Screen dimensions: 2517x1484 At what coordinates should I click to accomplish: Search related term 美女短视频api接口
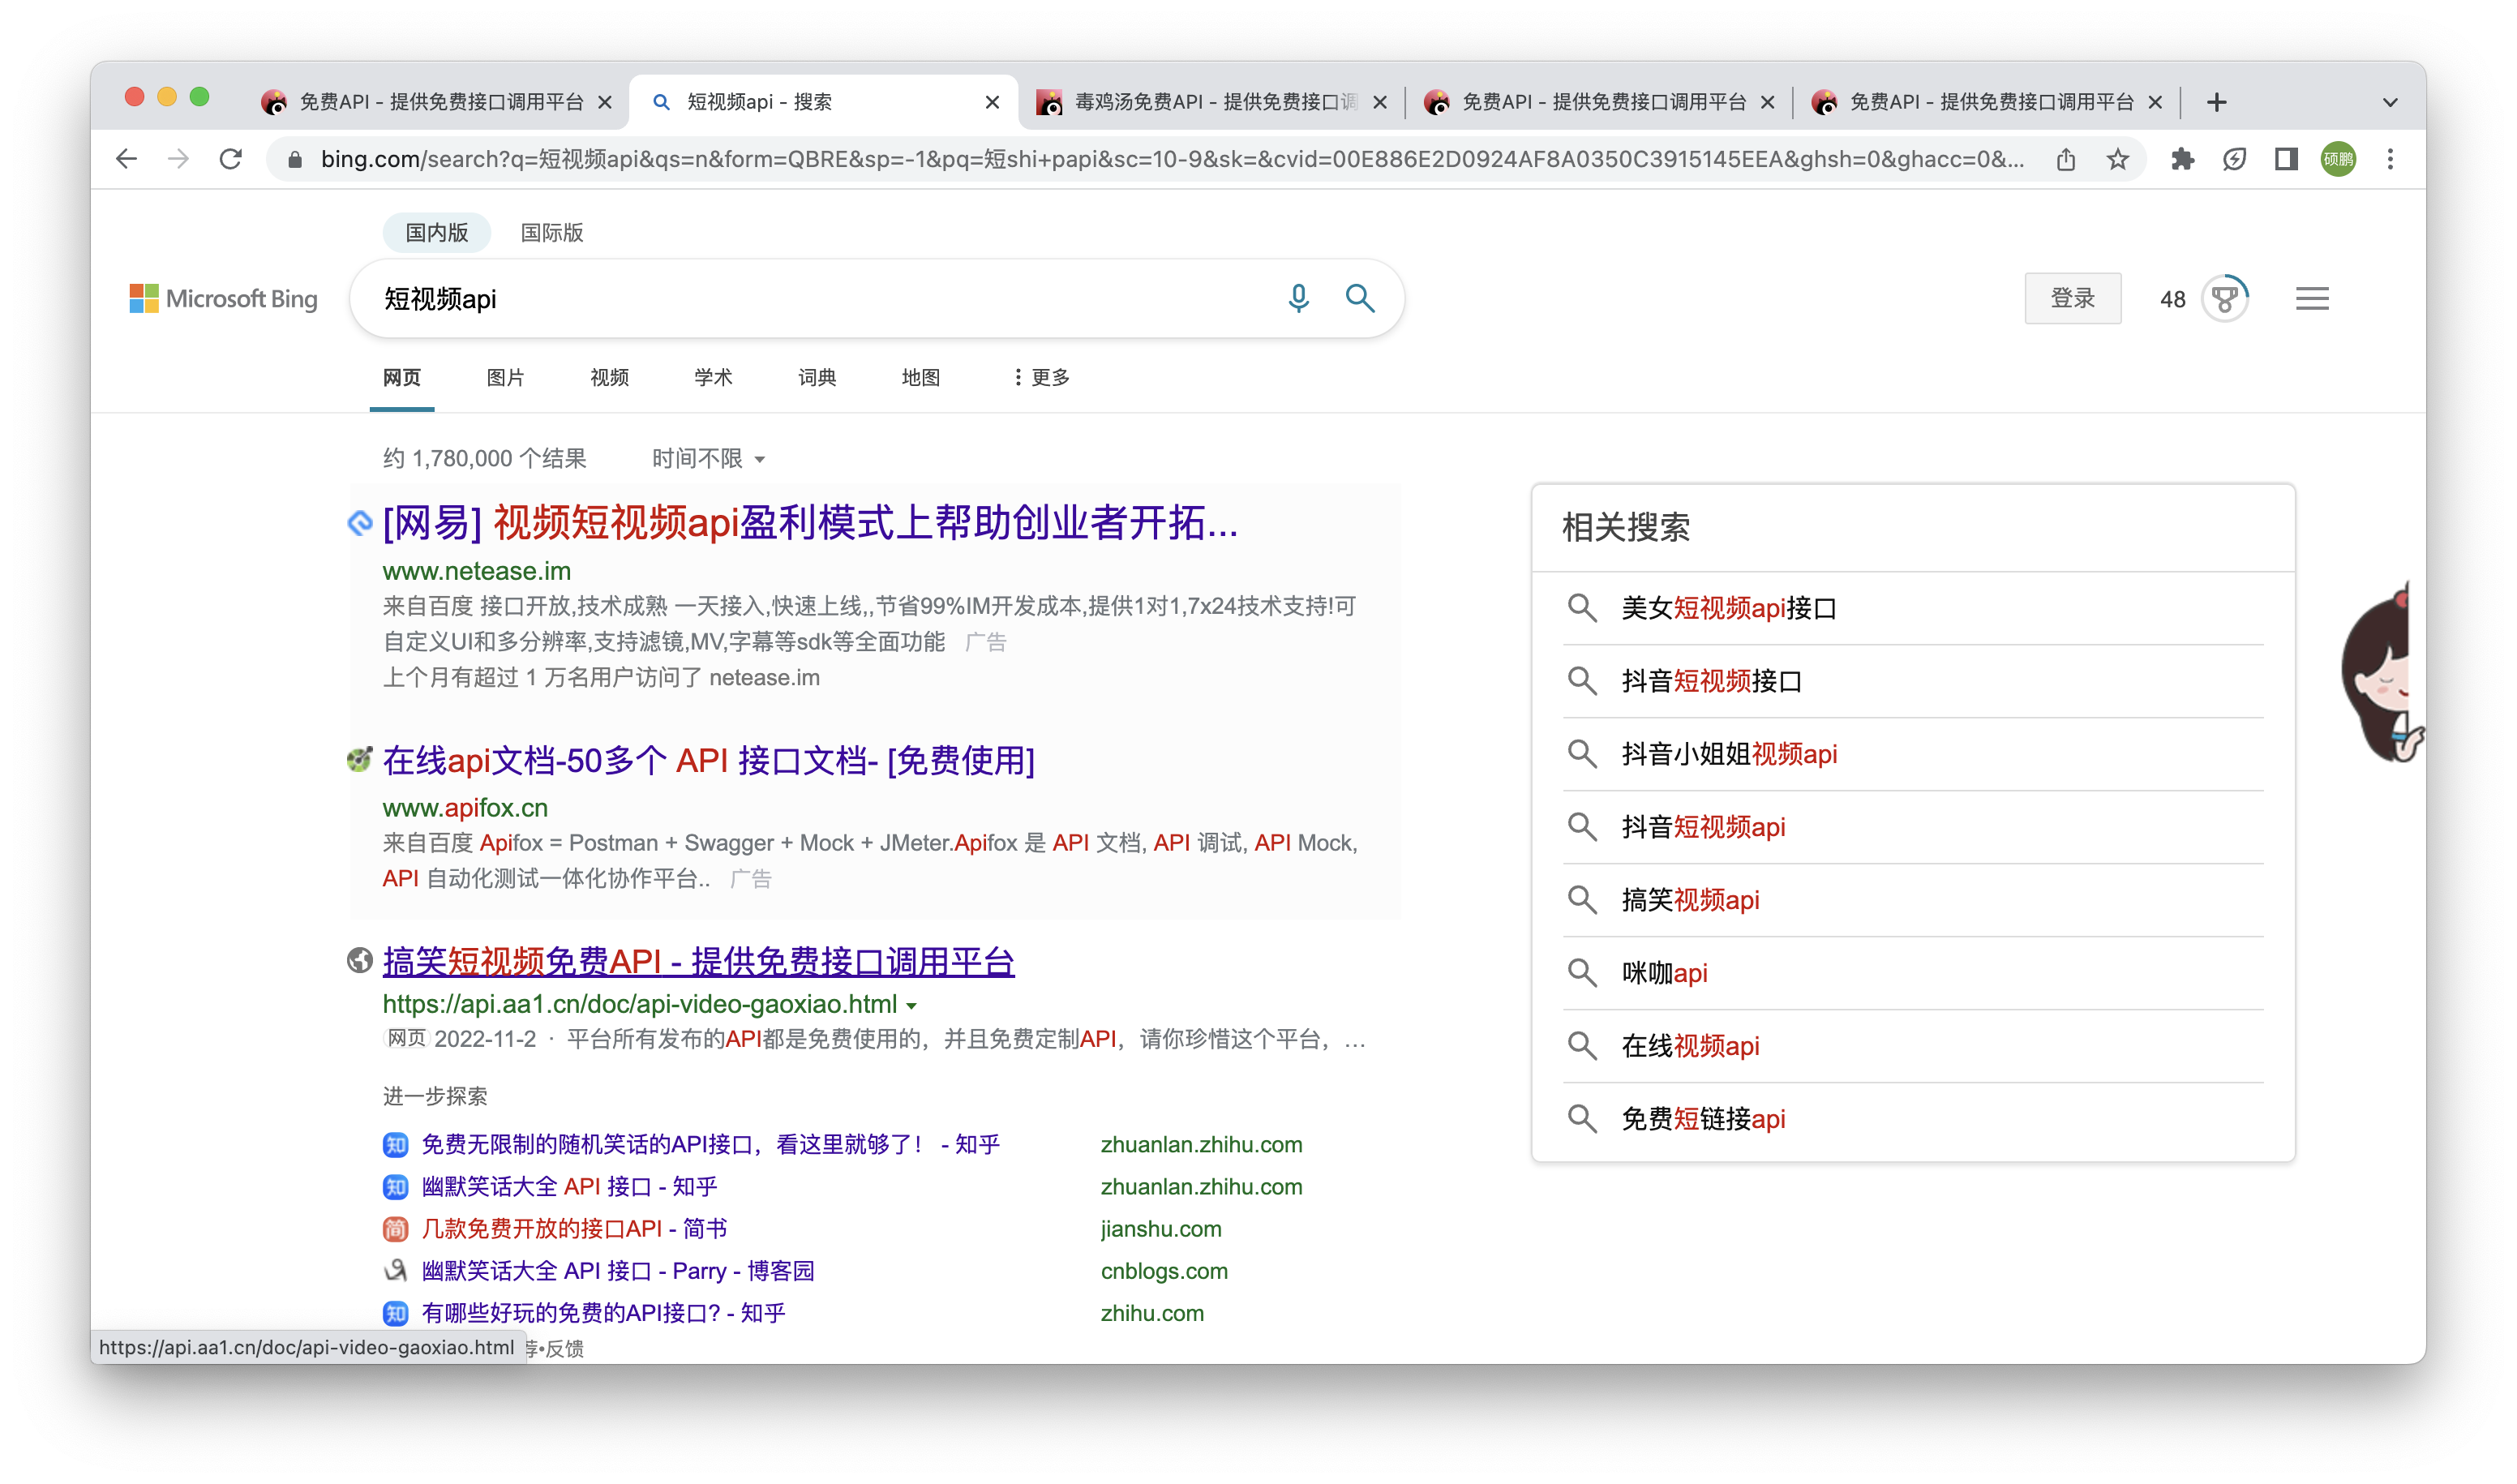click(1729, 608)
